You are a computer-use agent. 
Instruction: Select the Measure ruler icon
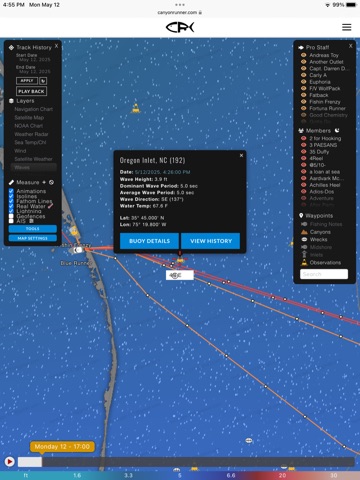(11, 182)
